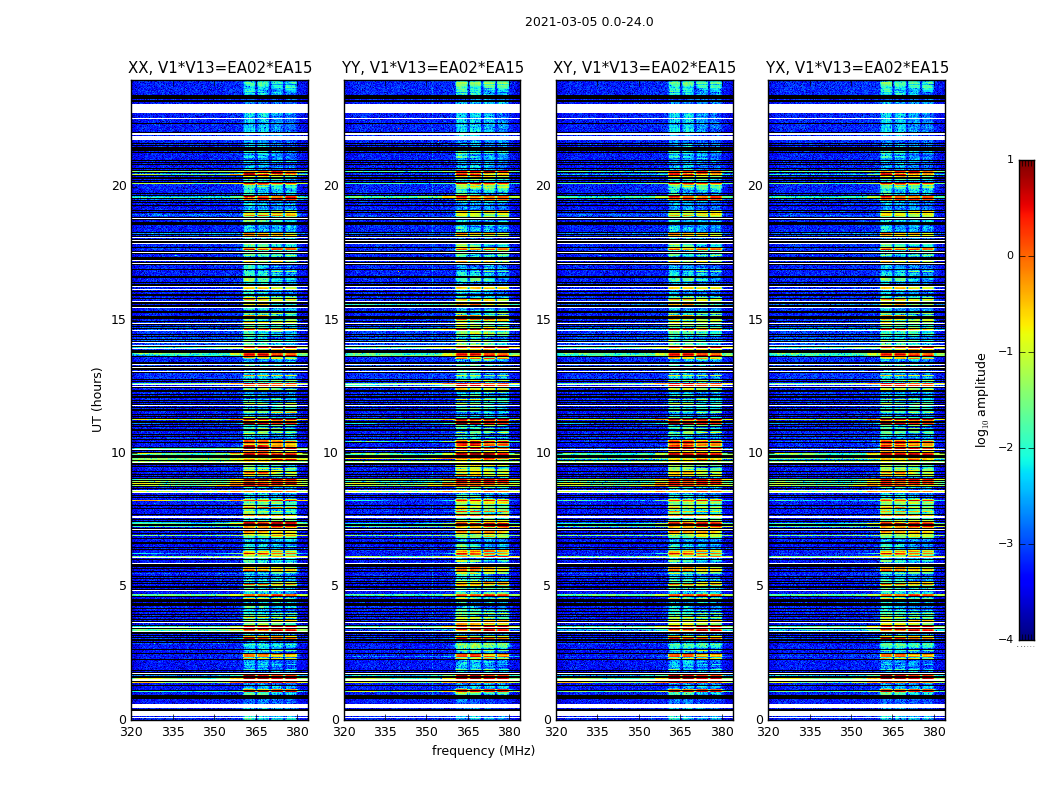This screenshot has height=800, width=1050.
Task: Select the log10 amplitude colorbar label
Action: click(x=982, y=399)
